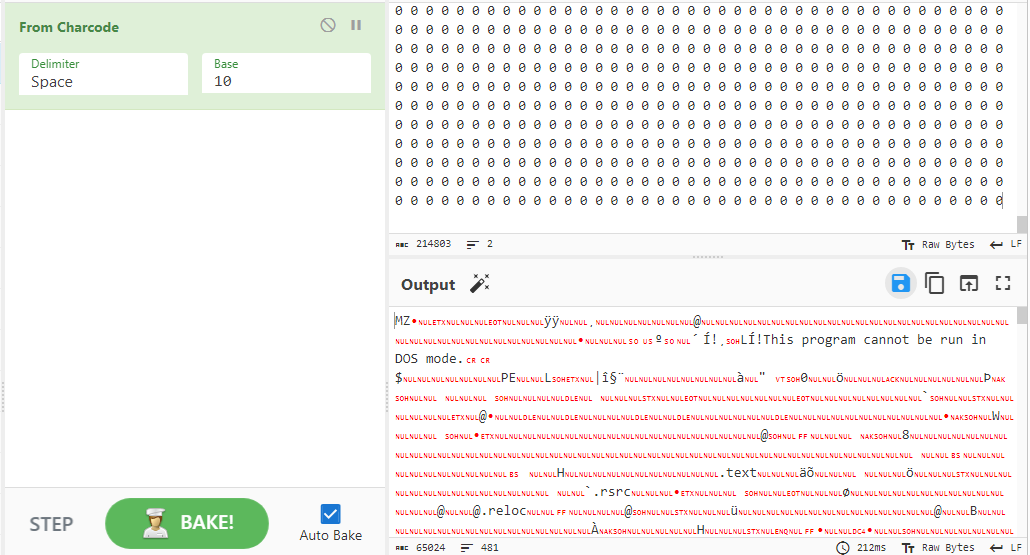Replace input with output icon

[x=969, y=284]
